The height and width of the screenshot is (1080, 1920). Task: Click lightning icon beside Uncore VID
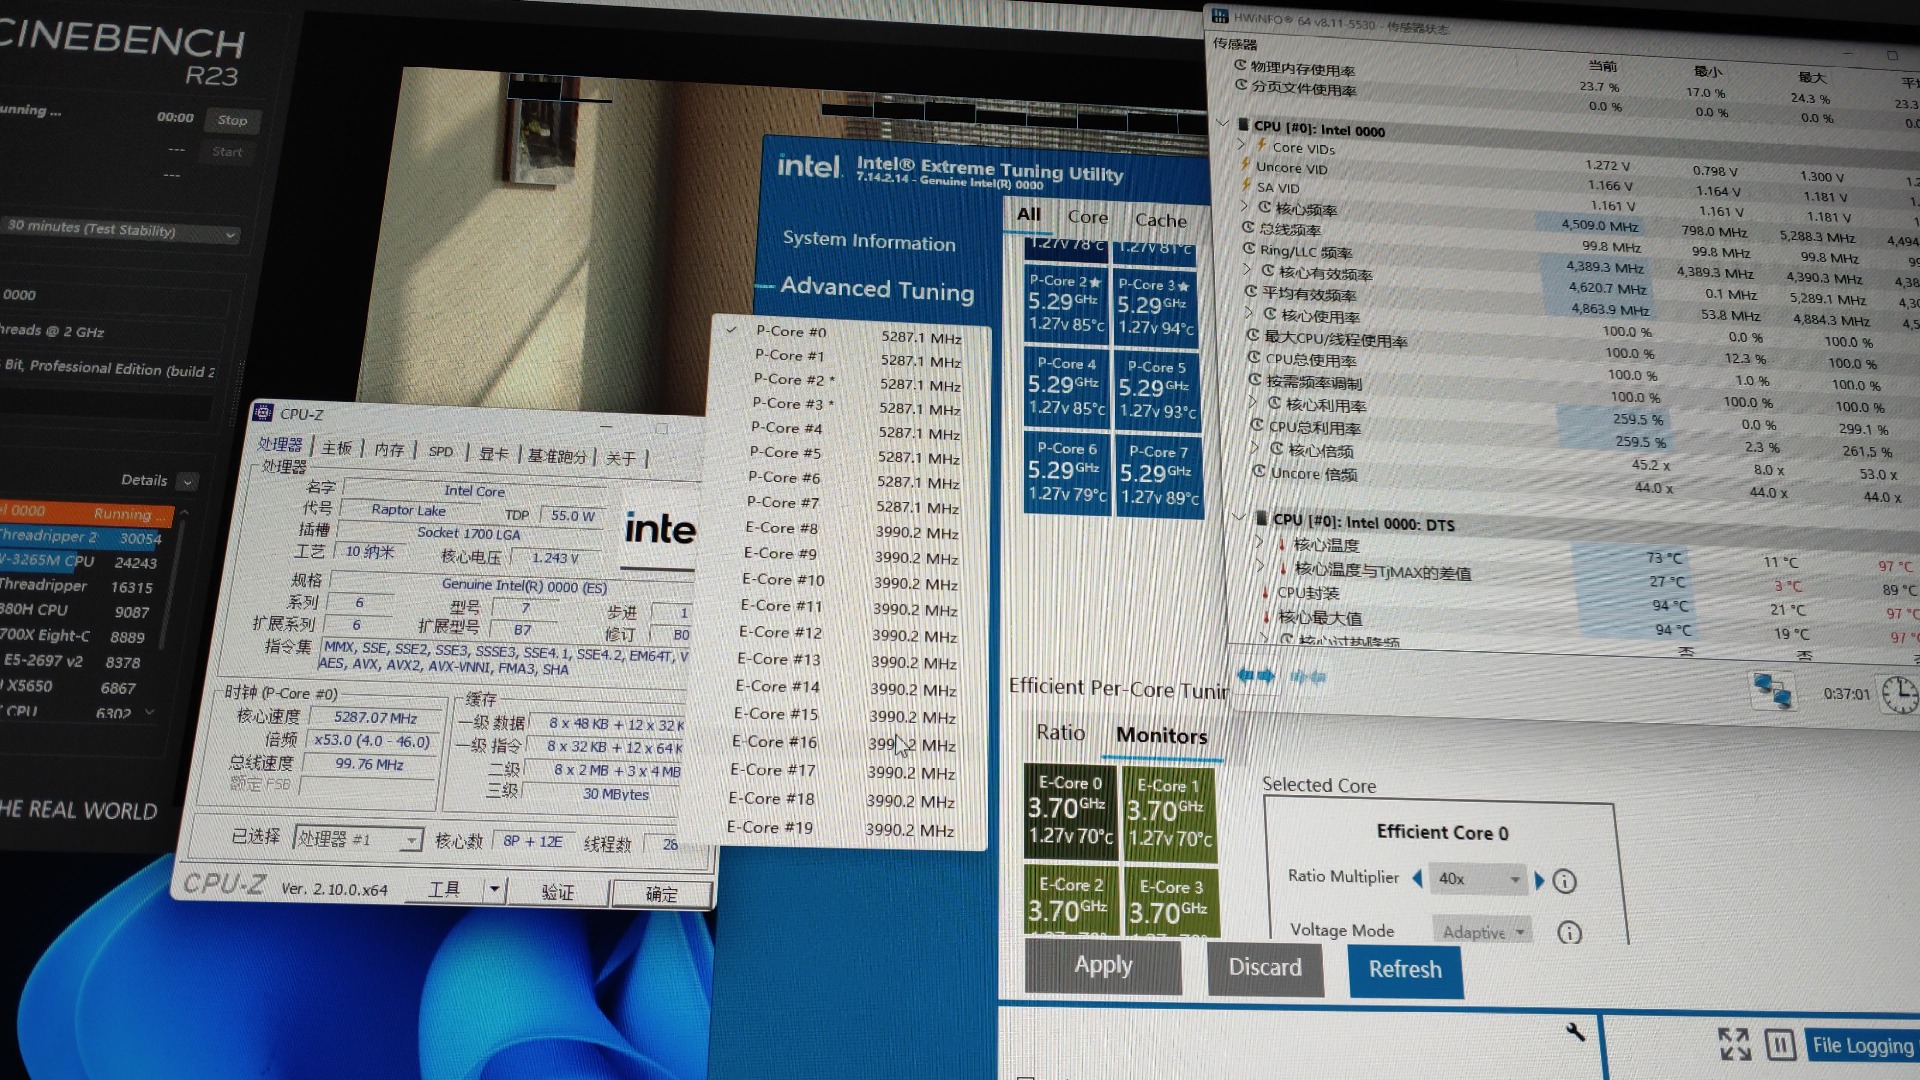coord(1245,165)
